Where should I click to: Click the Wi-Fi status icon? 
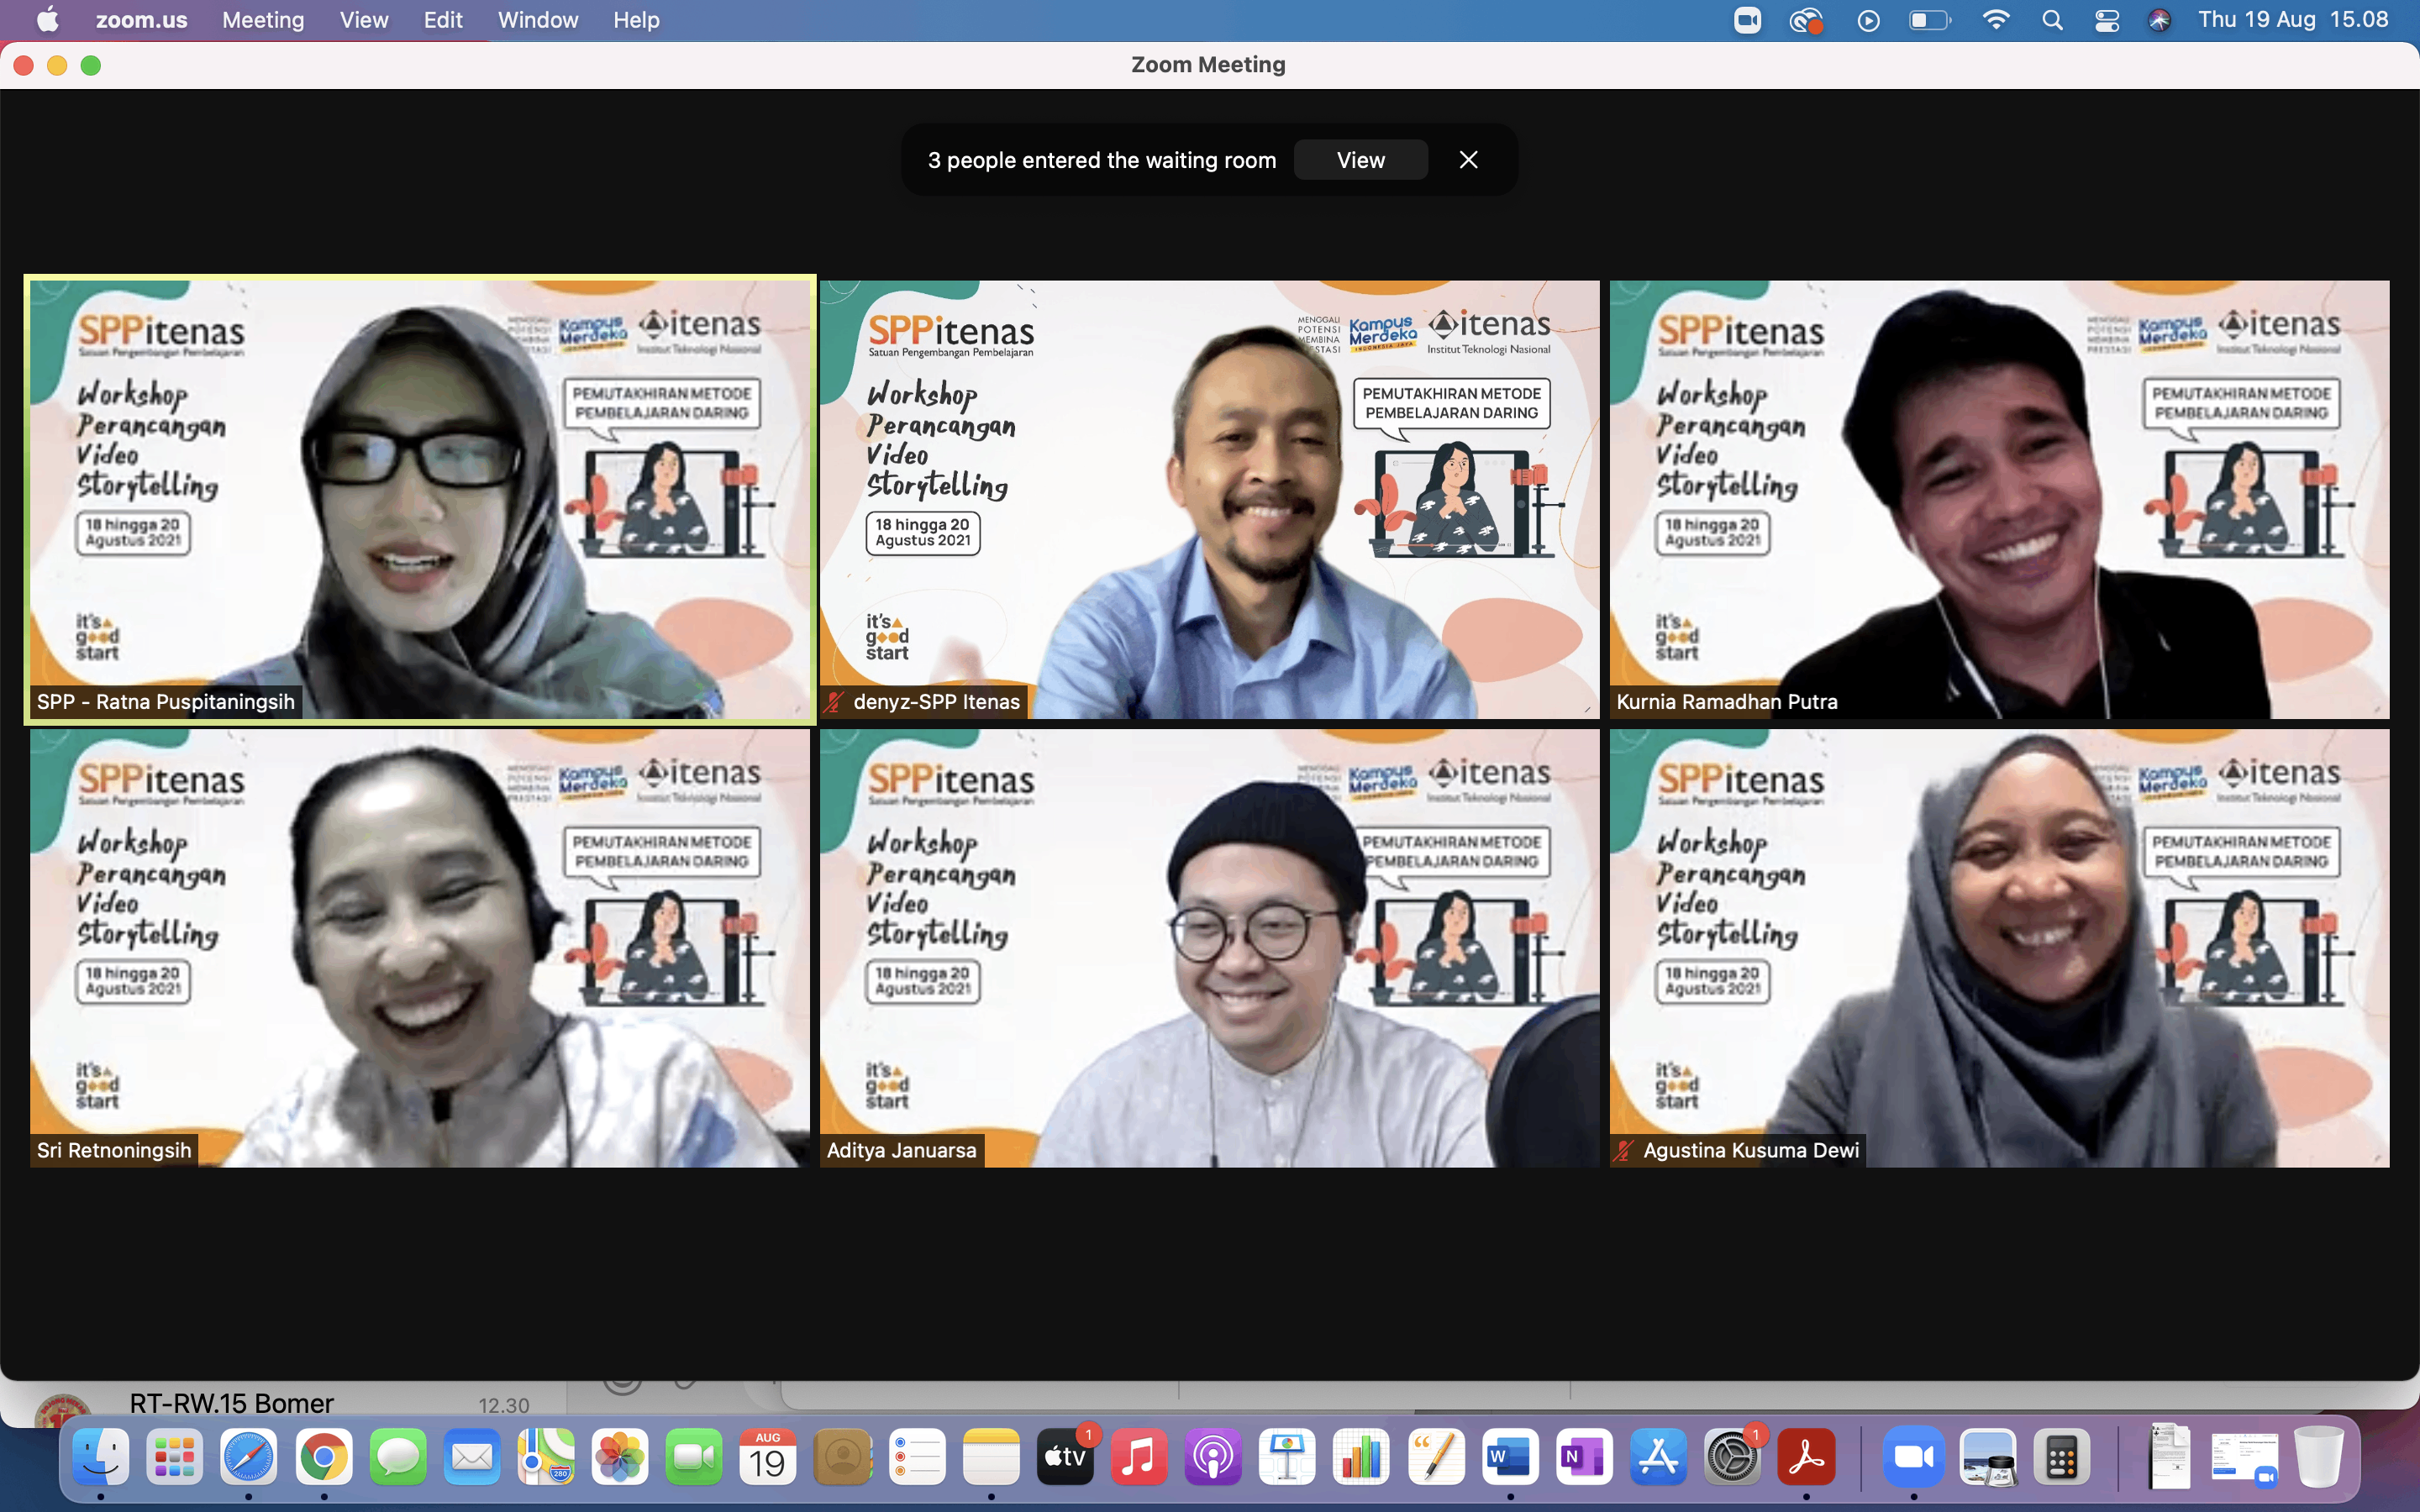(1995, 20)
